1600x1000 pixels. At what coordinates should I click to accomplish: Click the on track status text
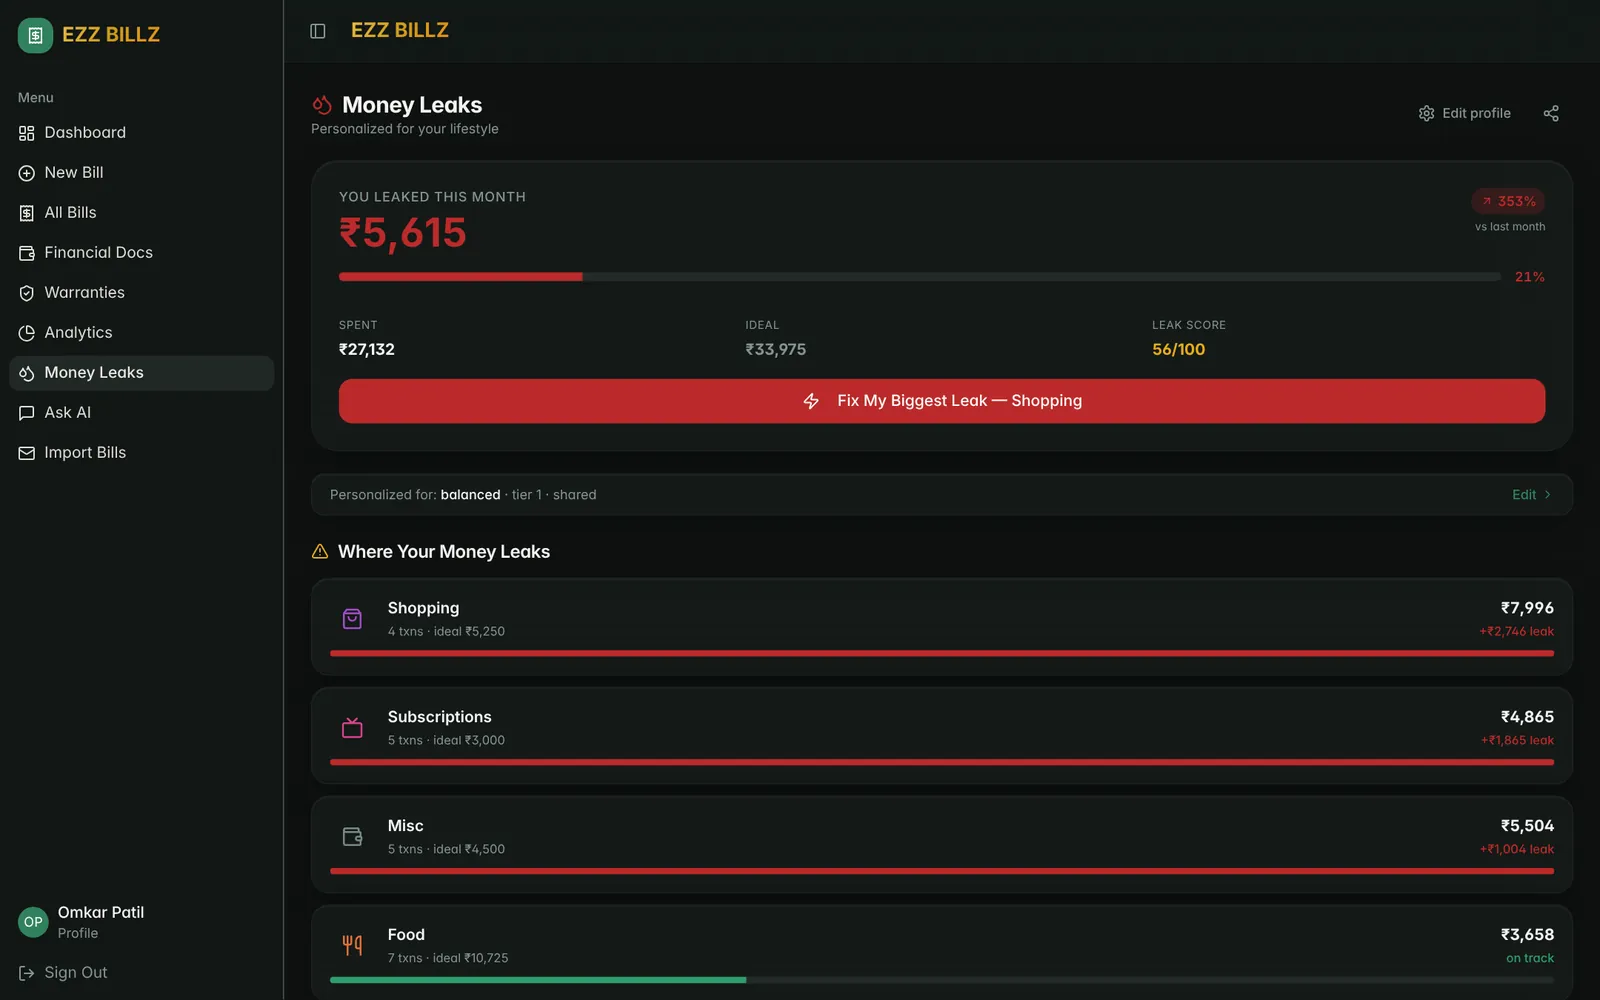[1530, 959]
